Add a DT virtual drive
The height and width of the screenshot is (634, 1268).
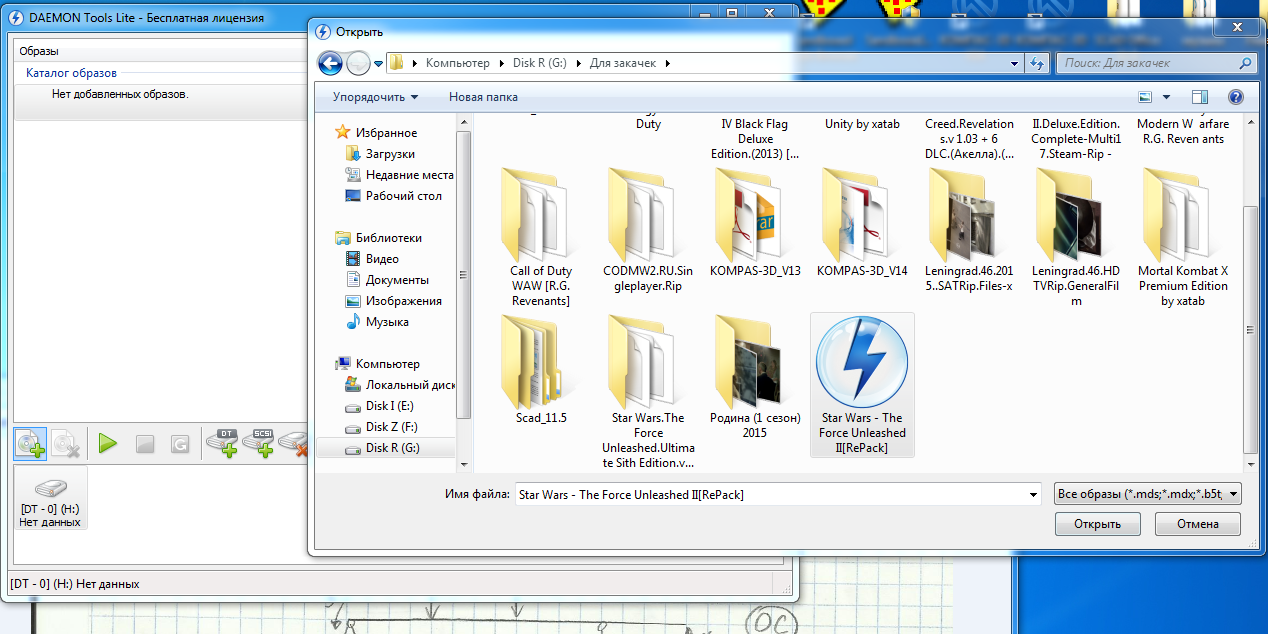point(221,444)
